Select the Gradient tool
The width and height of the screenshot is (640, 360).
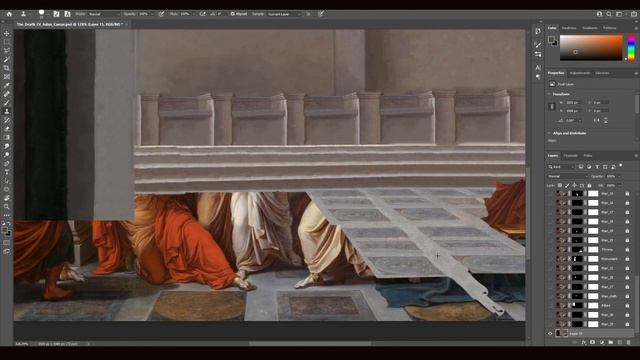(x=7, y=138)
